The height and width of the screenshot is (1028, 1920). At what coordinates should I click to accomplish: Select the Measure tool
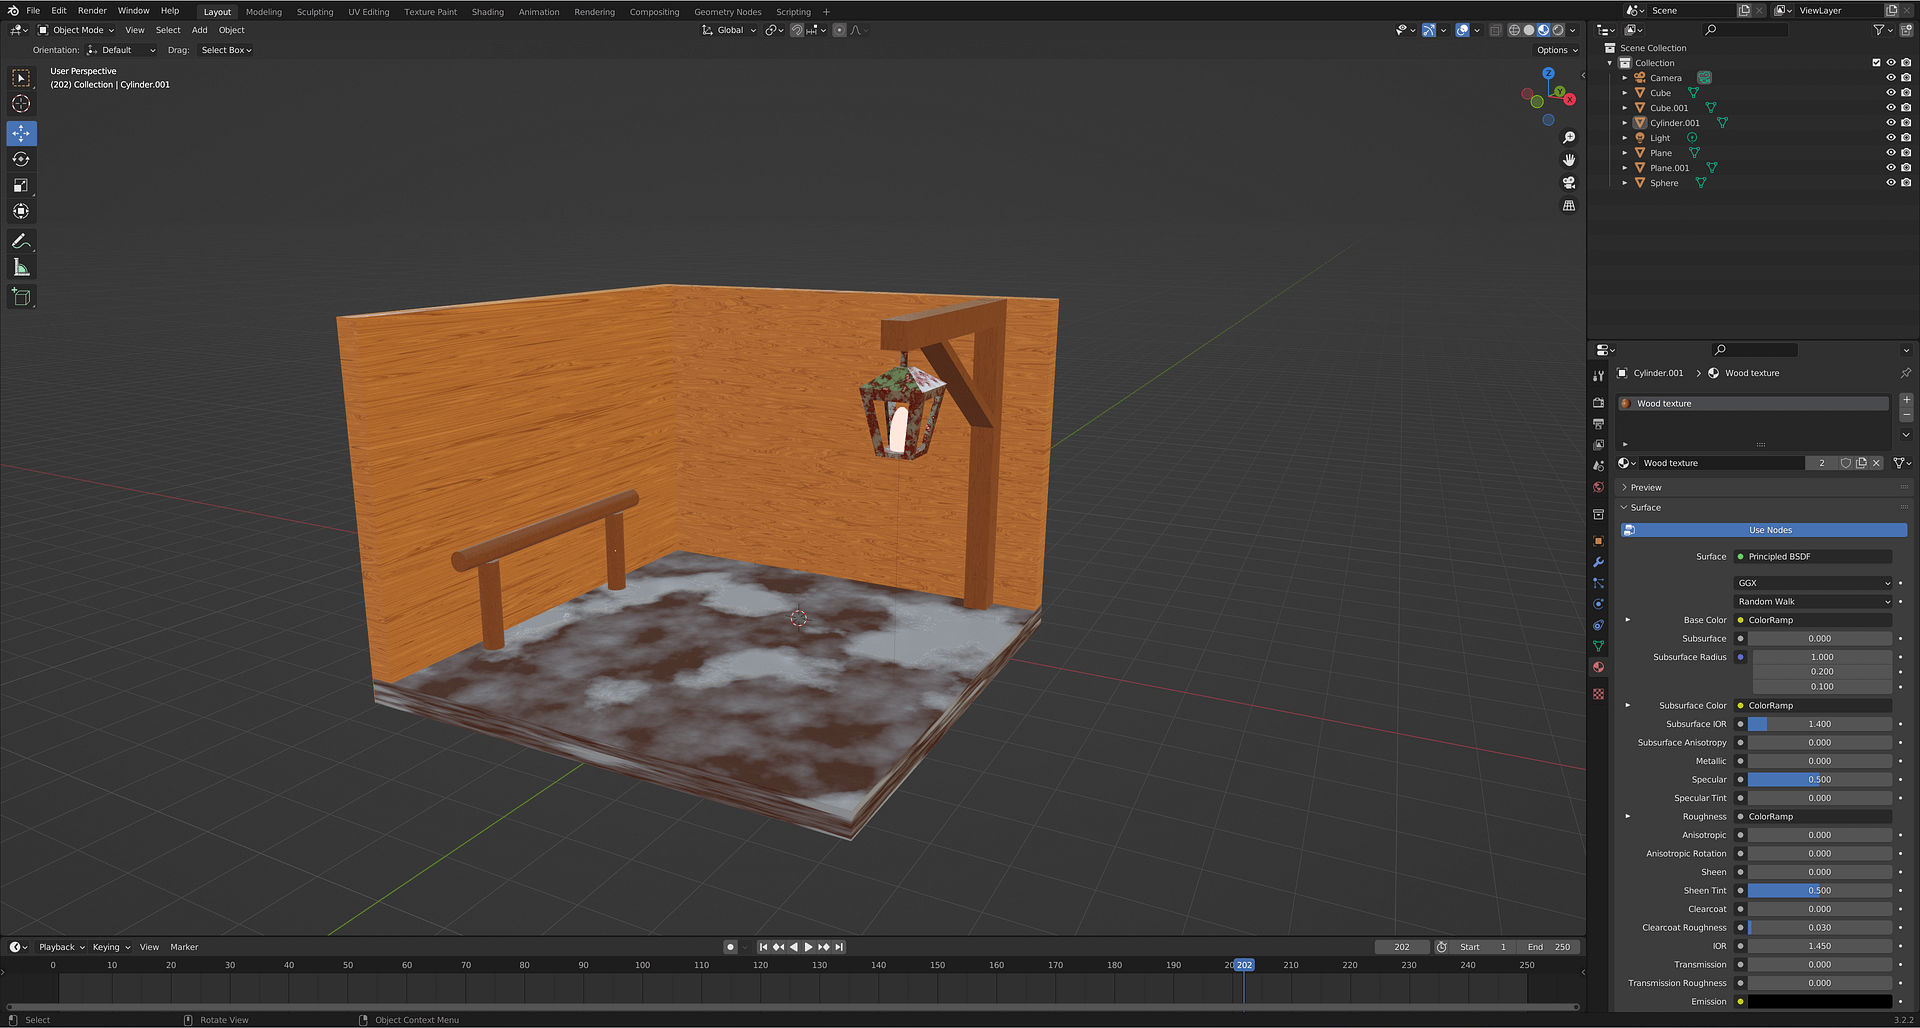click(x=21, y=267)
